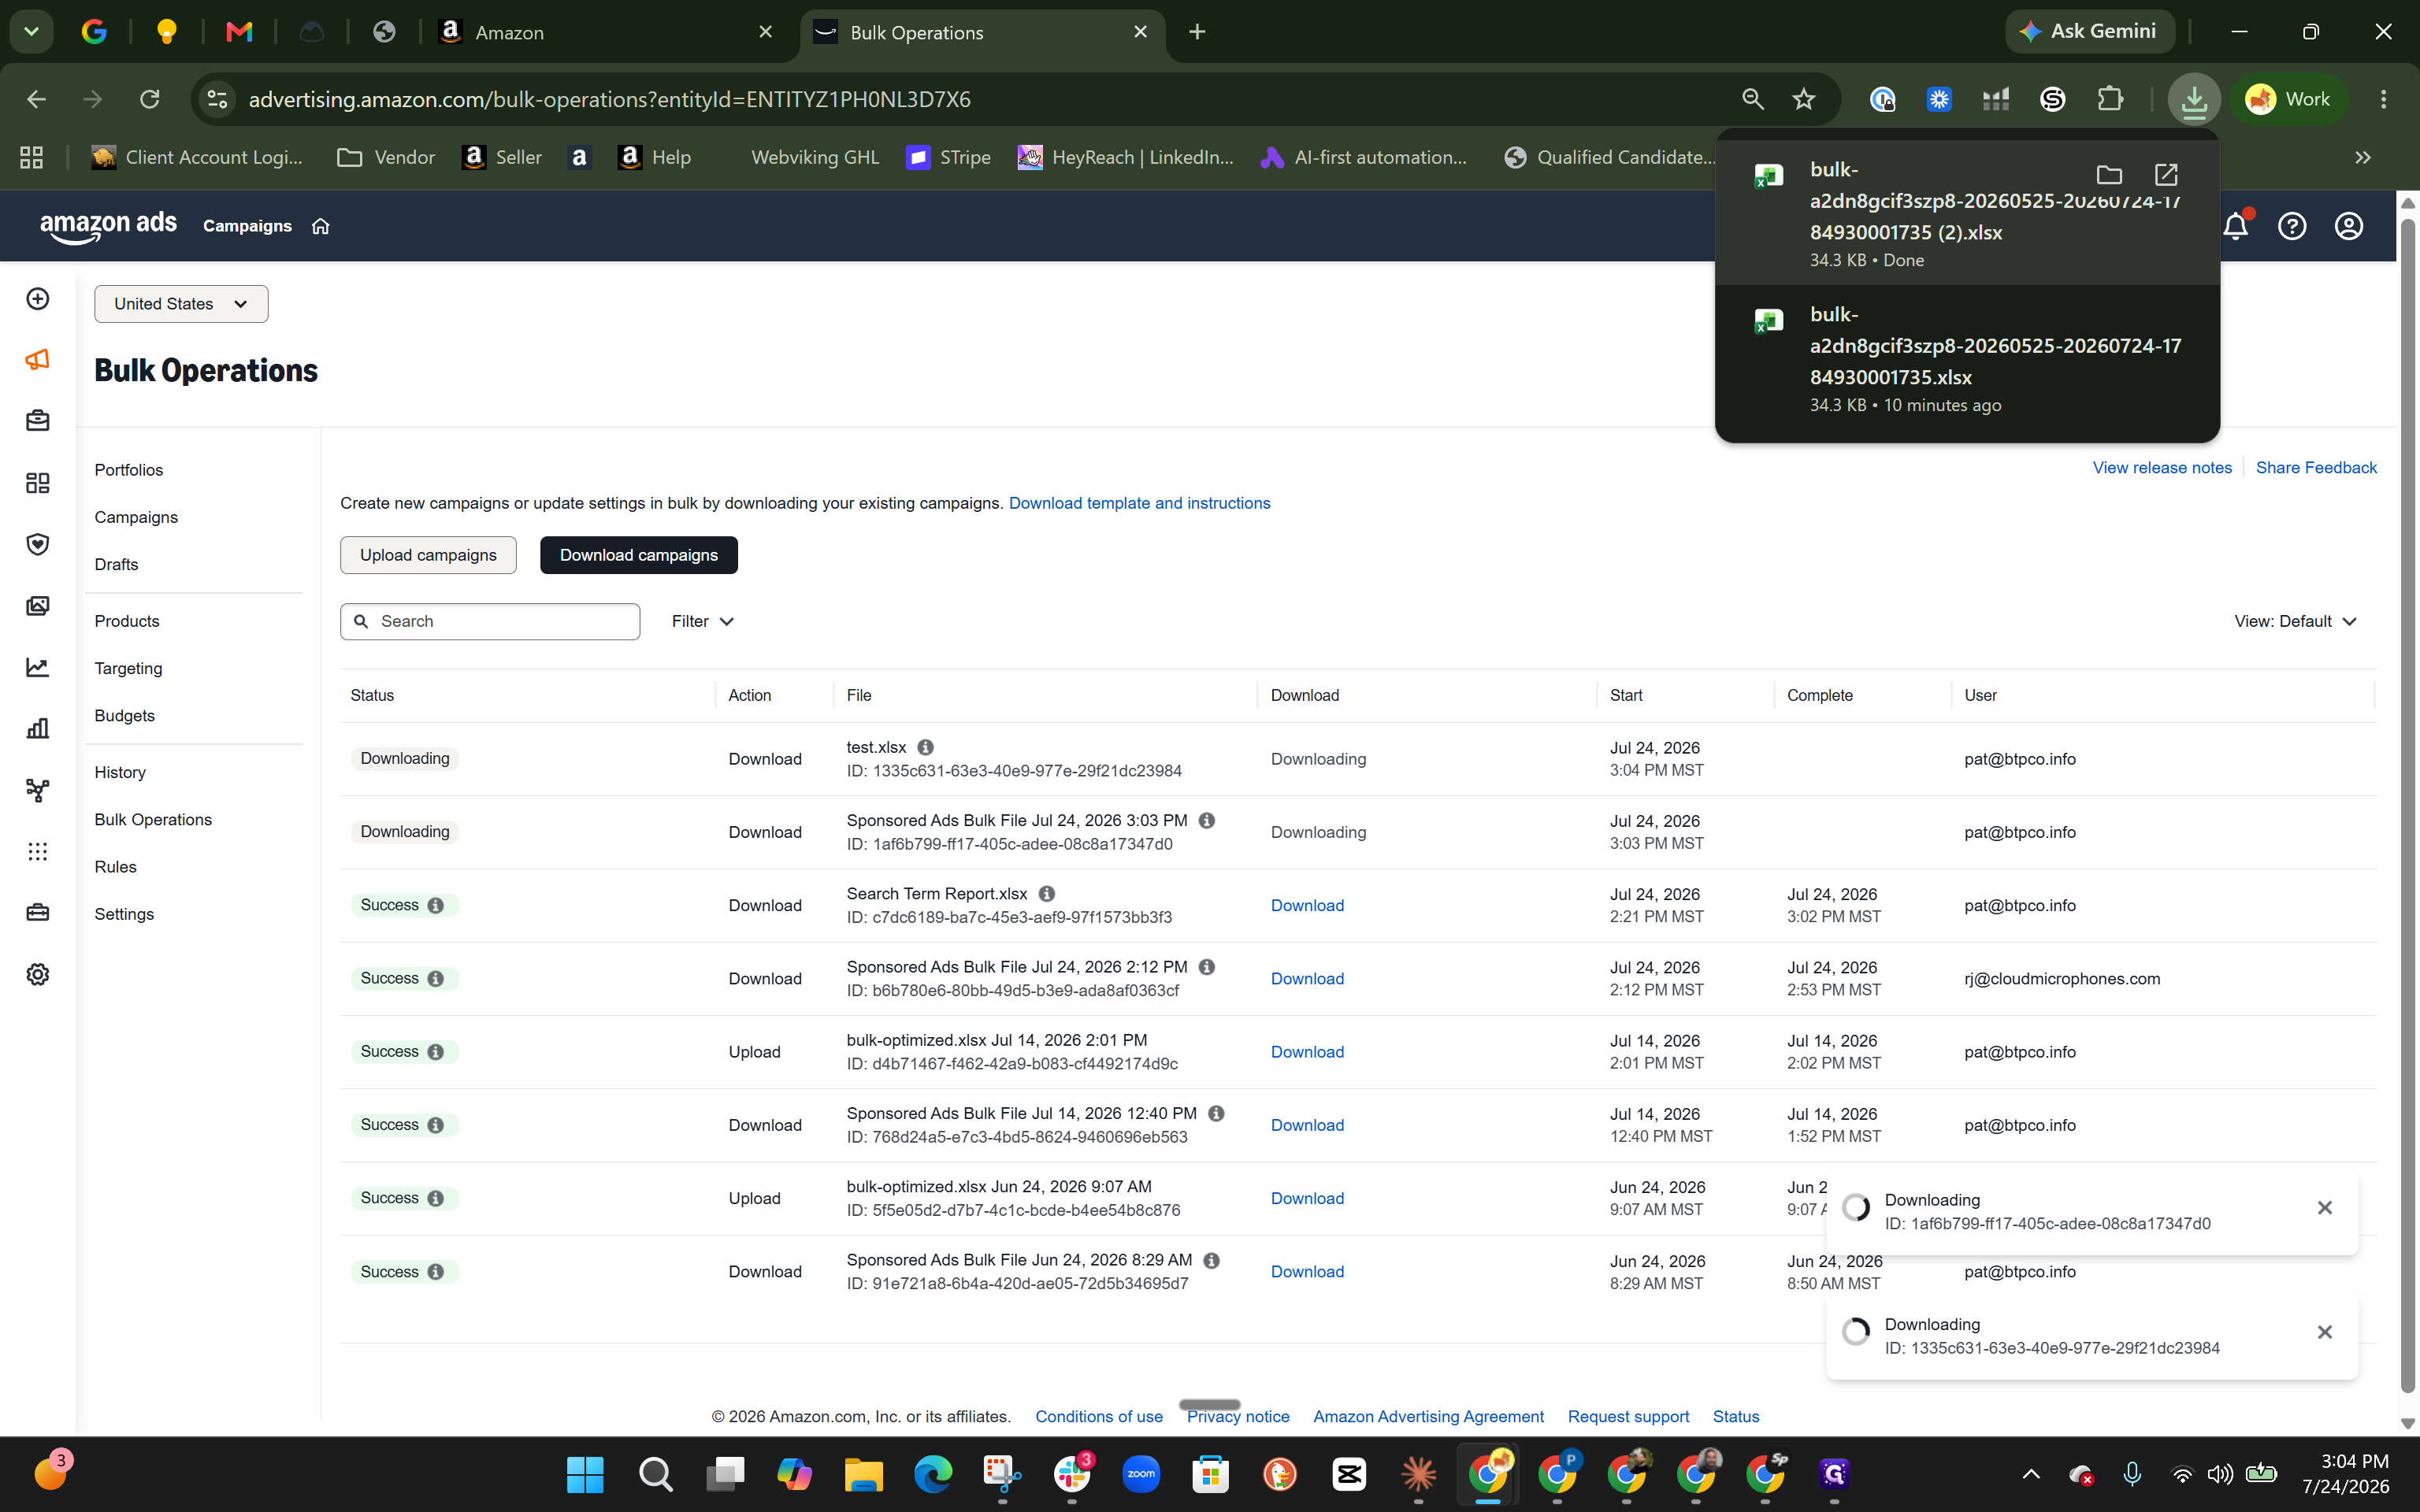This screenshot has width=2420, height=1512.
Task: Open Windows Start menu
Action: [x=585, y=1474]
